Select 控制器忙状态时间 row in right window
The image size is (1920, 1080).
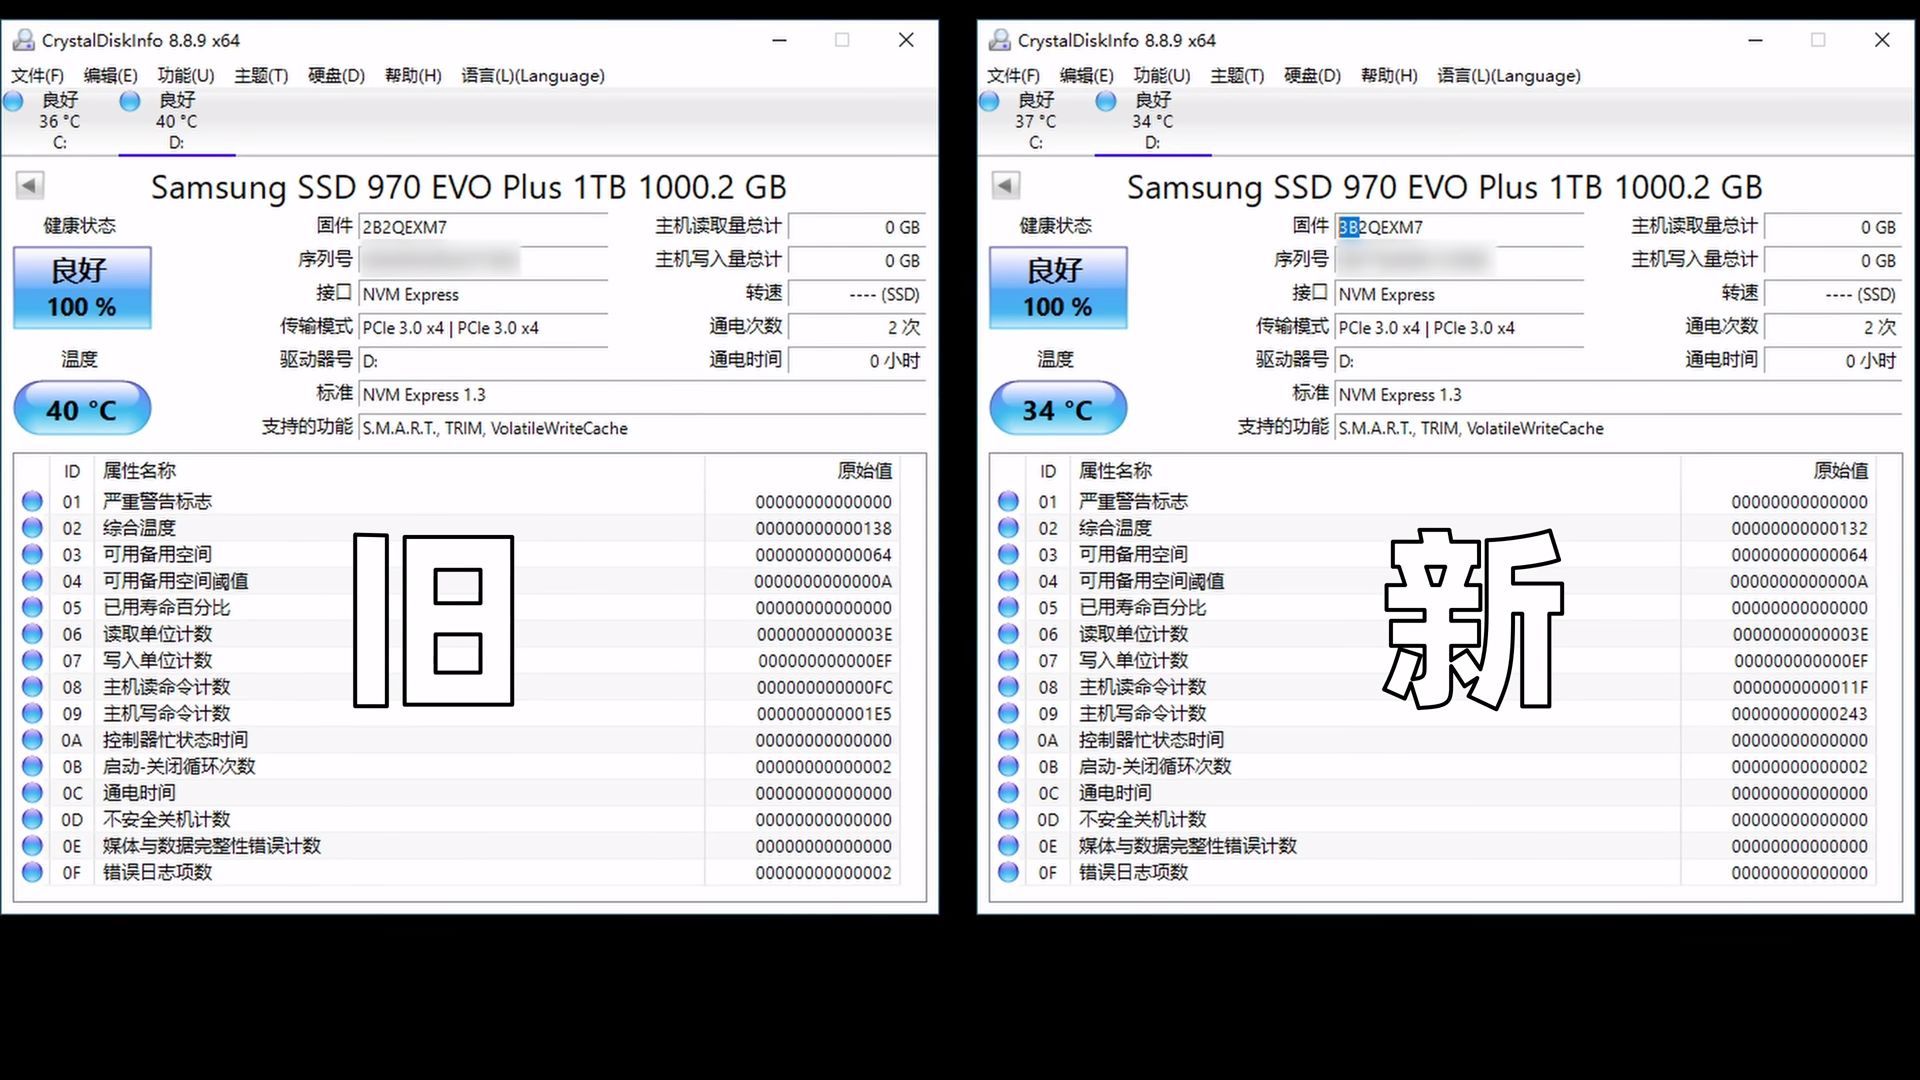(x=1434, y=740)
